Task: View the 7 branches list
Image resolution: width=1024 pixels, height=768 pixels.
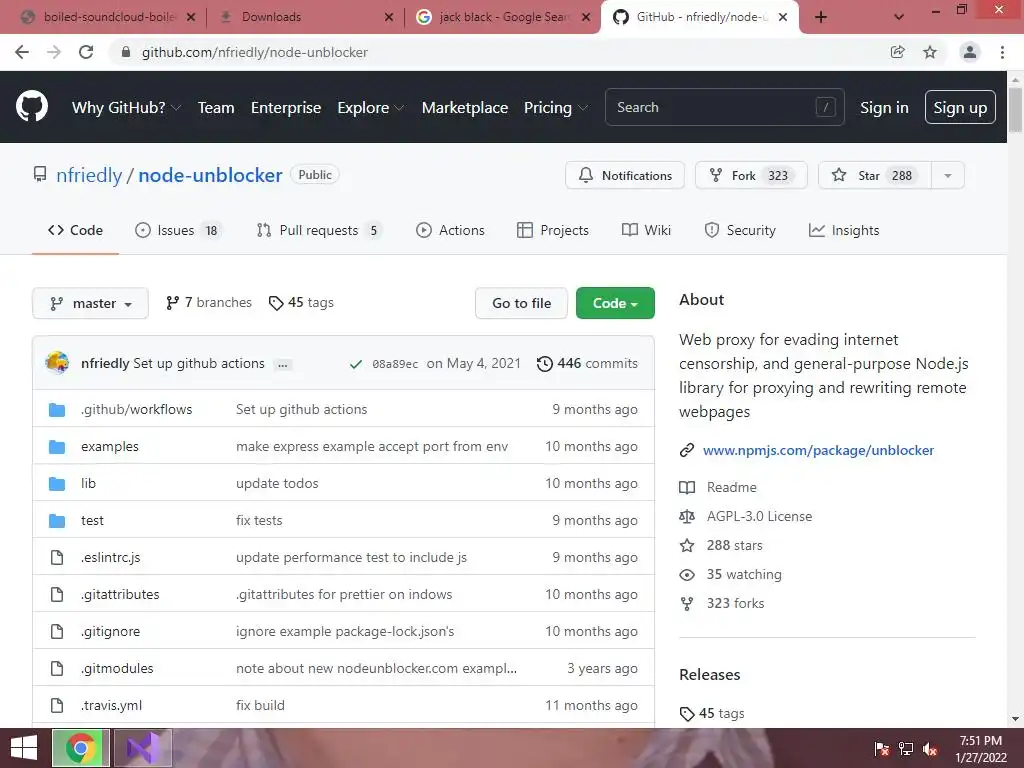Action: [209, 302]
